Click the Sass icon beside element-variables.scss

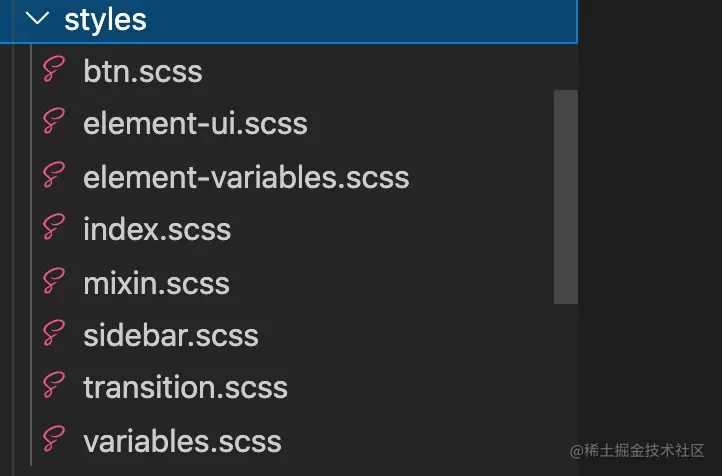pyautogui.click(x=53, y=177)
